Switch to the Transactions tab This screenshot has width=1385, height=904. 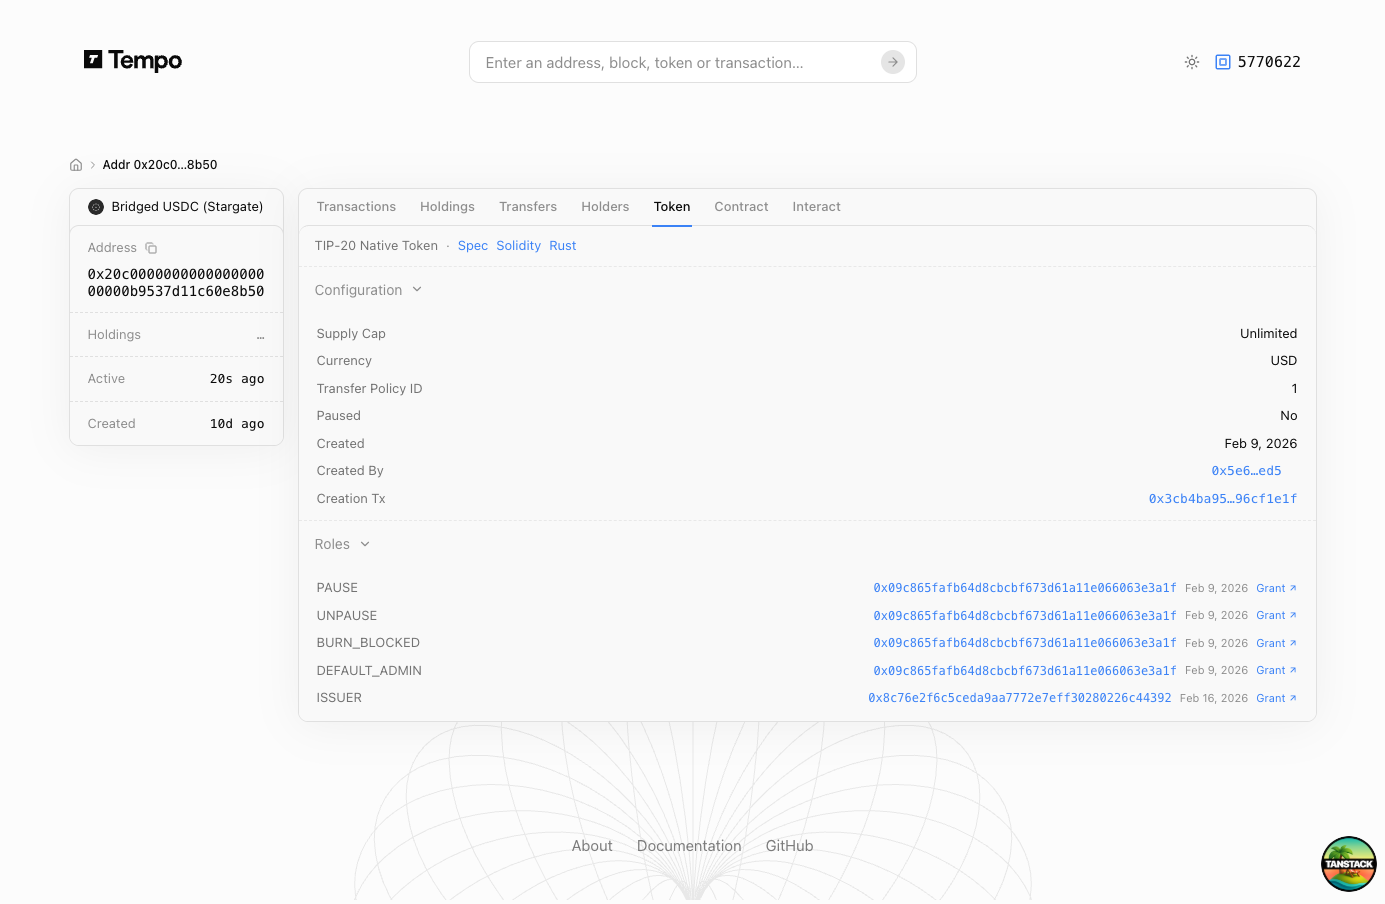coord(356,207)
